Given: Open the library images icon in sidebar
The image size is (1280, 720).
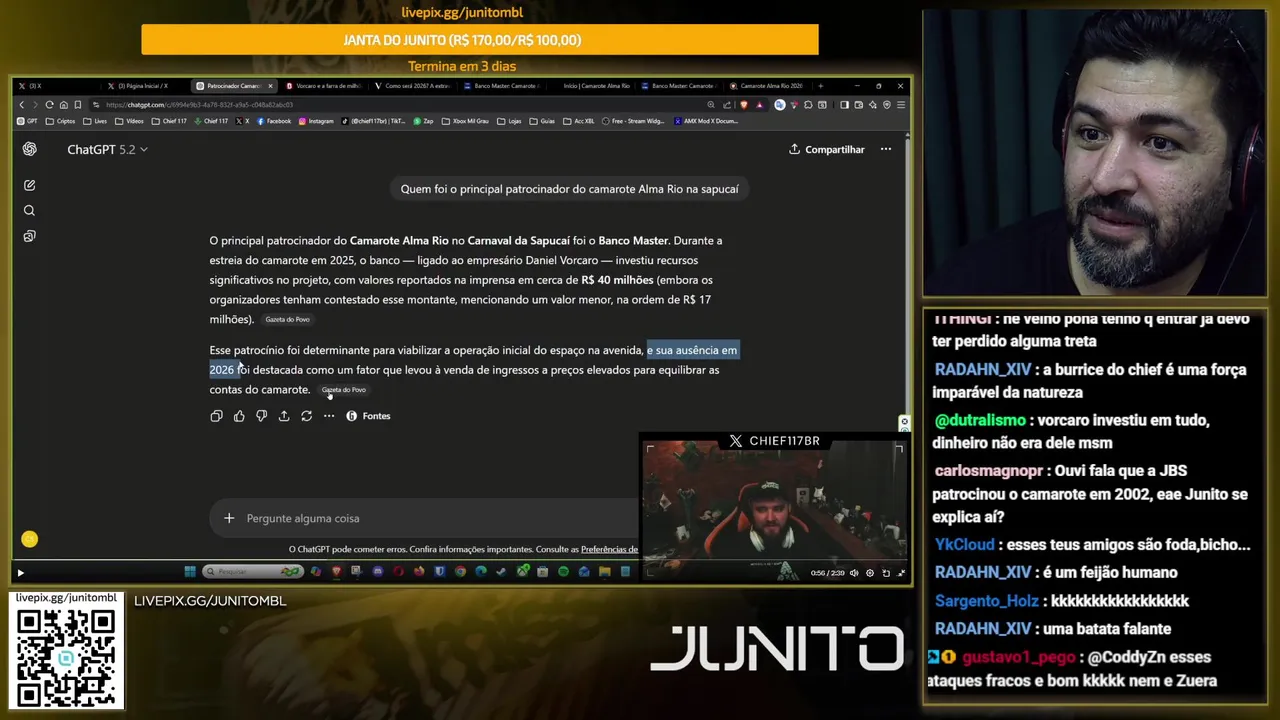Looking at the screenshot, I should pyautogui.click(x=29, y=236).
